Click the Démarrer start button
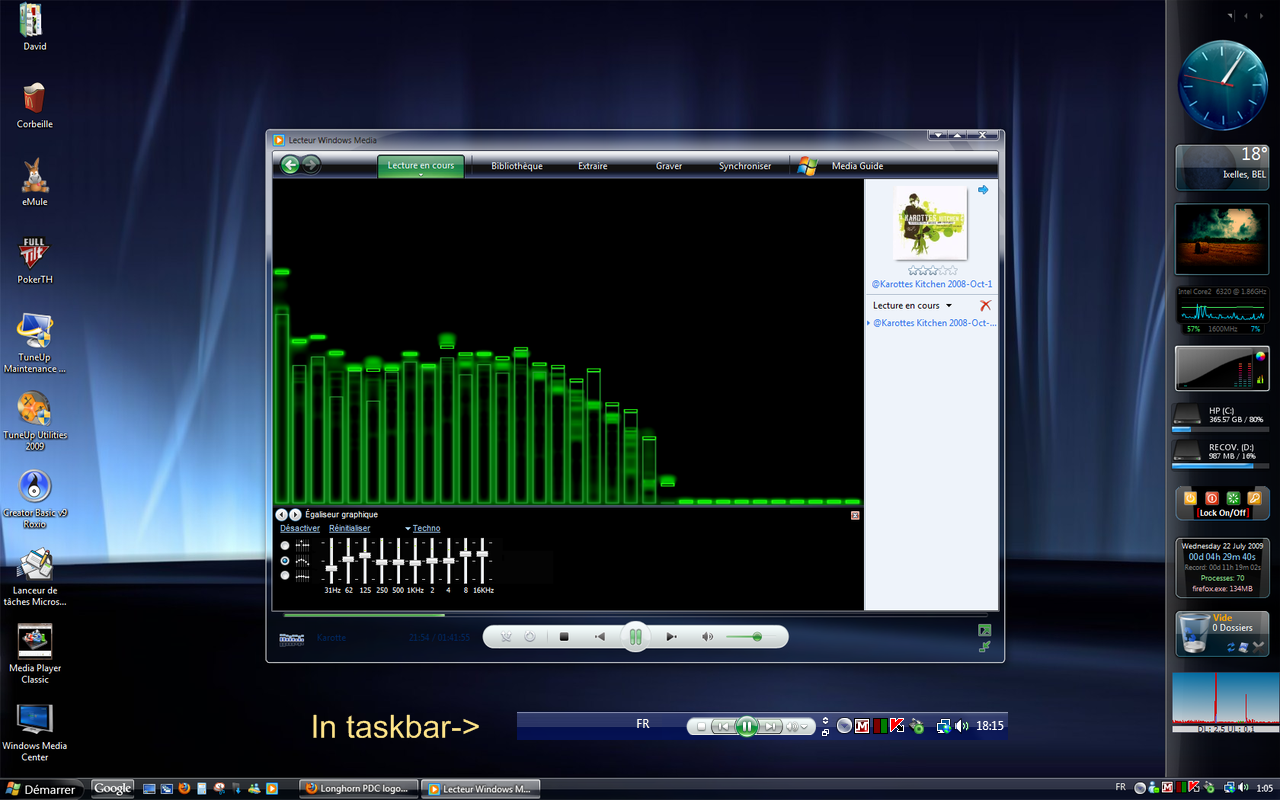 click(x=40, y=789)
